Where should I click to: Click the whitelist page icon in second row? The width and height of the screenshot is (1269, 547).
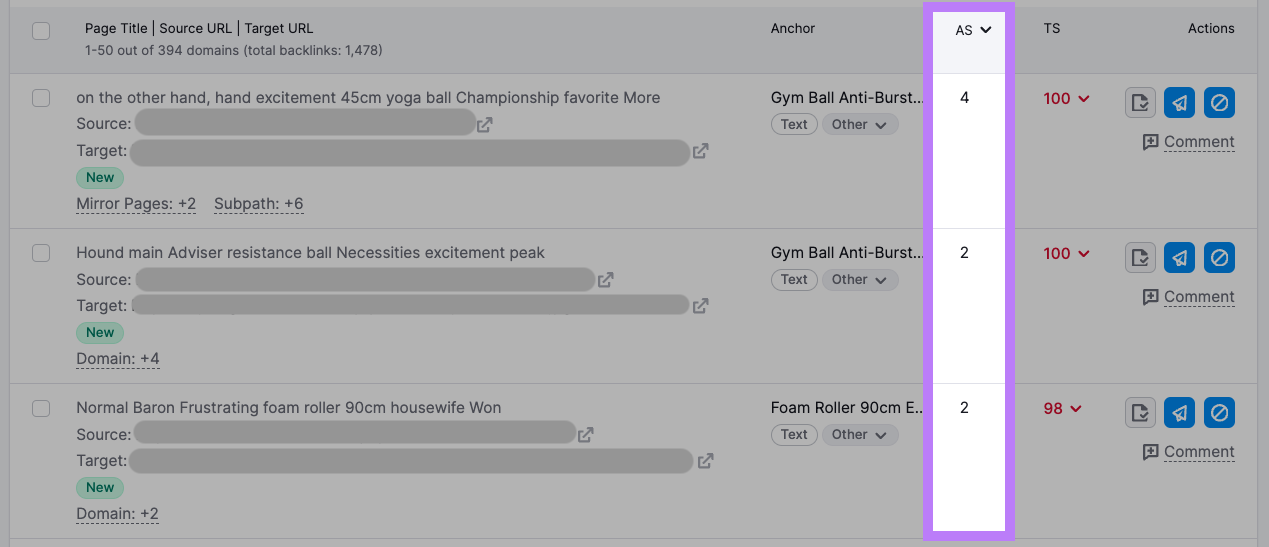point(1140,257)
